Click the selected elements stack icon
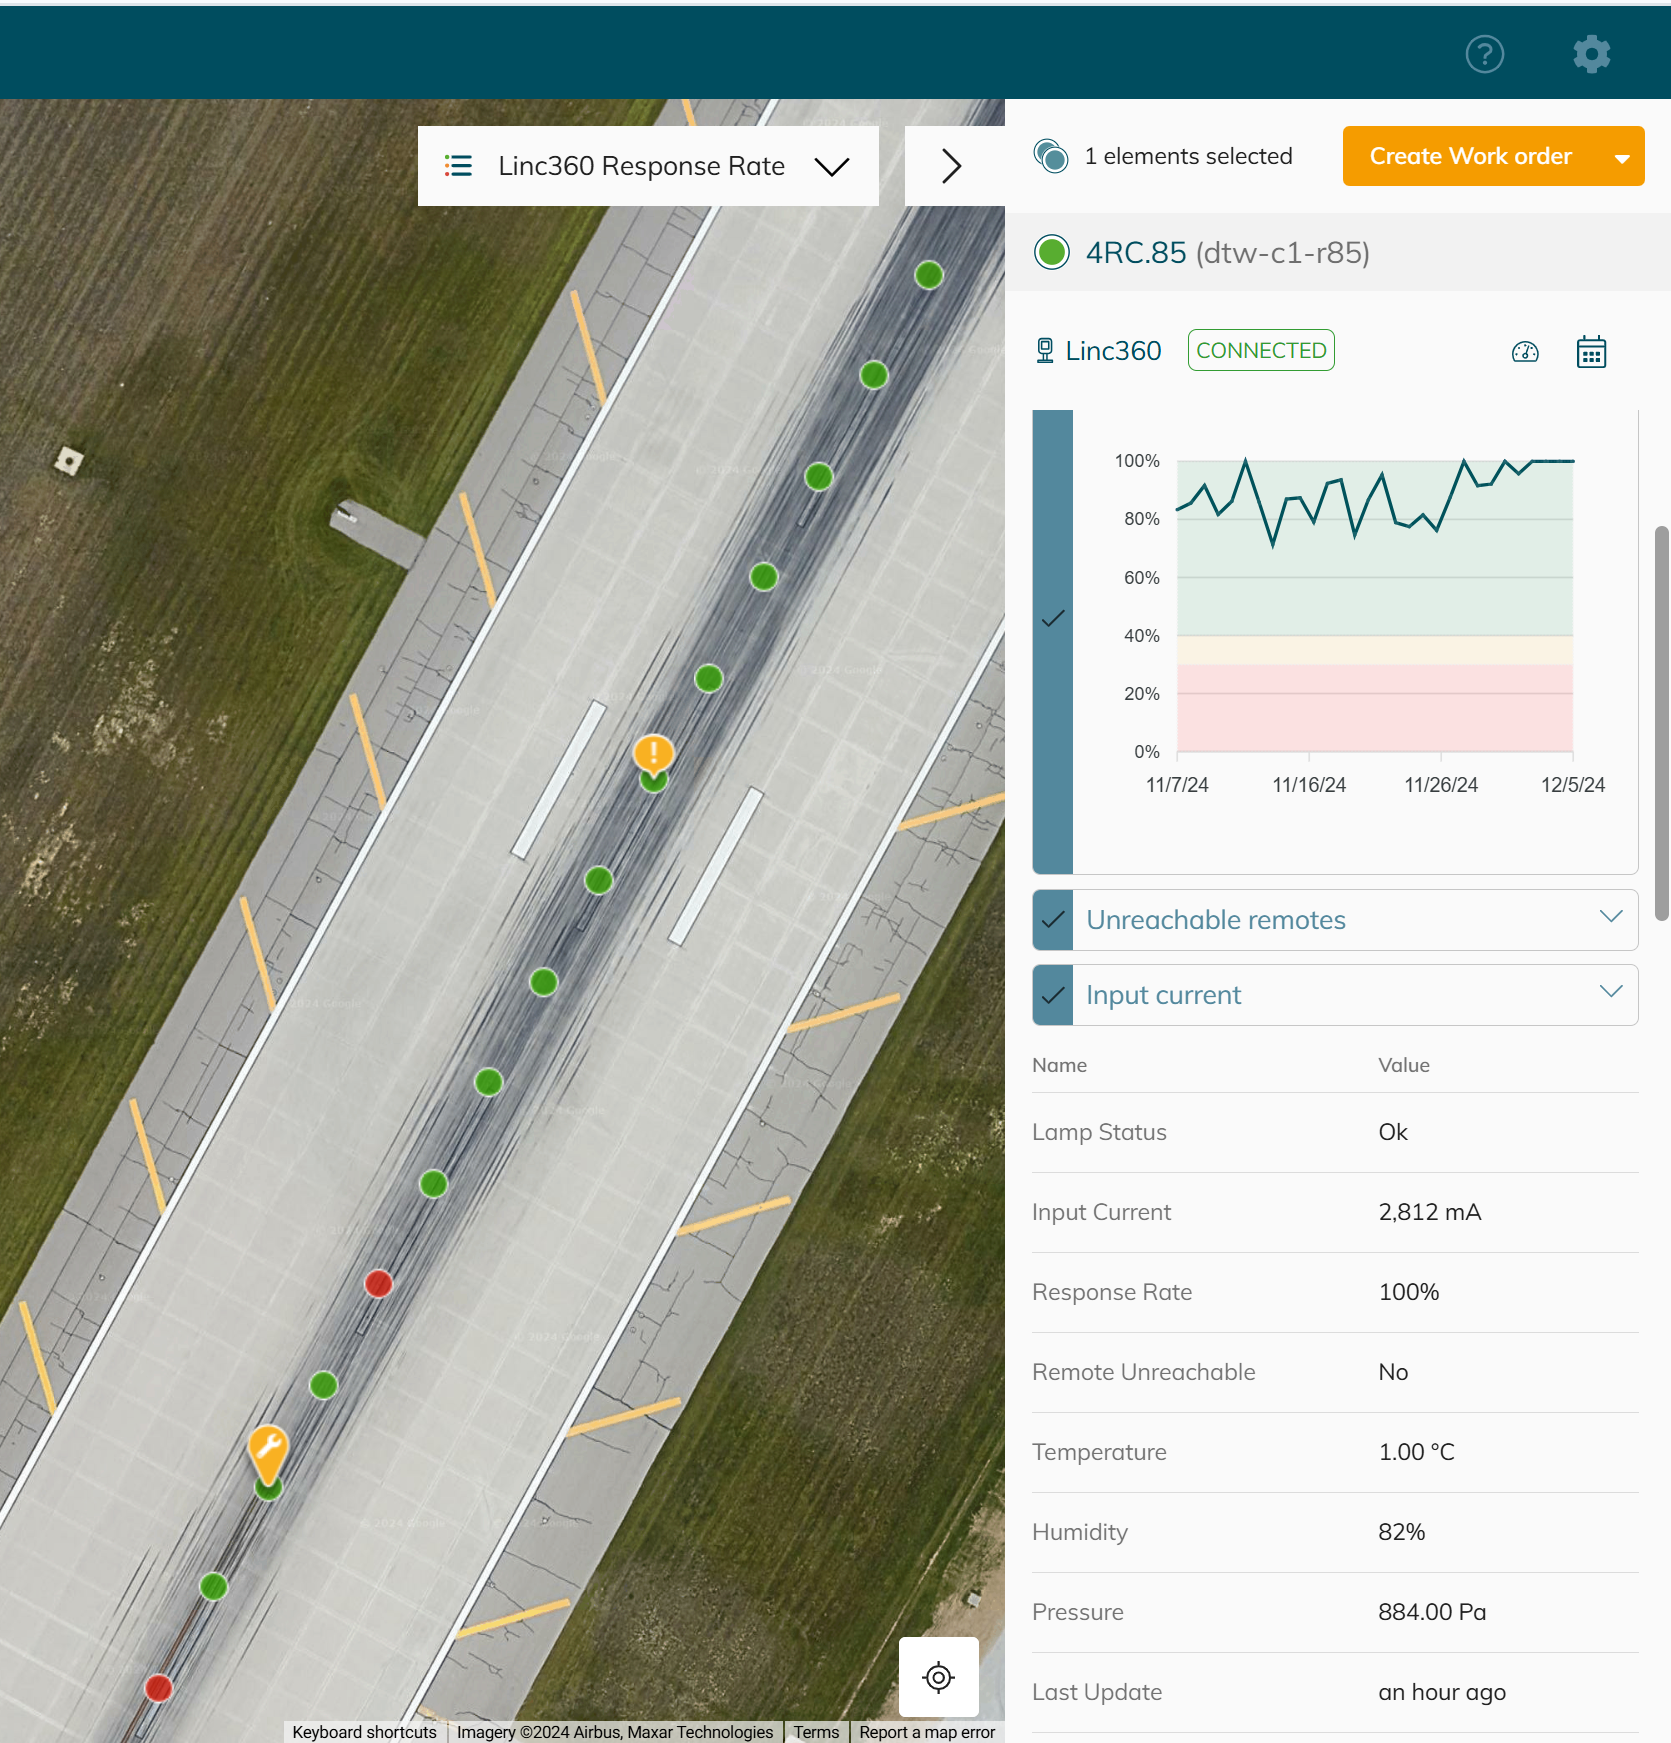The width and height of the screenshot is (1671, 1743). (x=1051, y=156)
